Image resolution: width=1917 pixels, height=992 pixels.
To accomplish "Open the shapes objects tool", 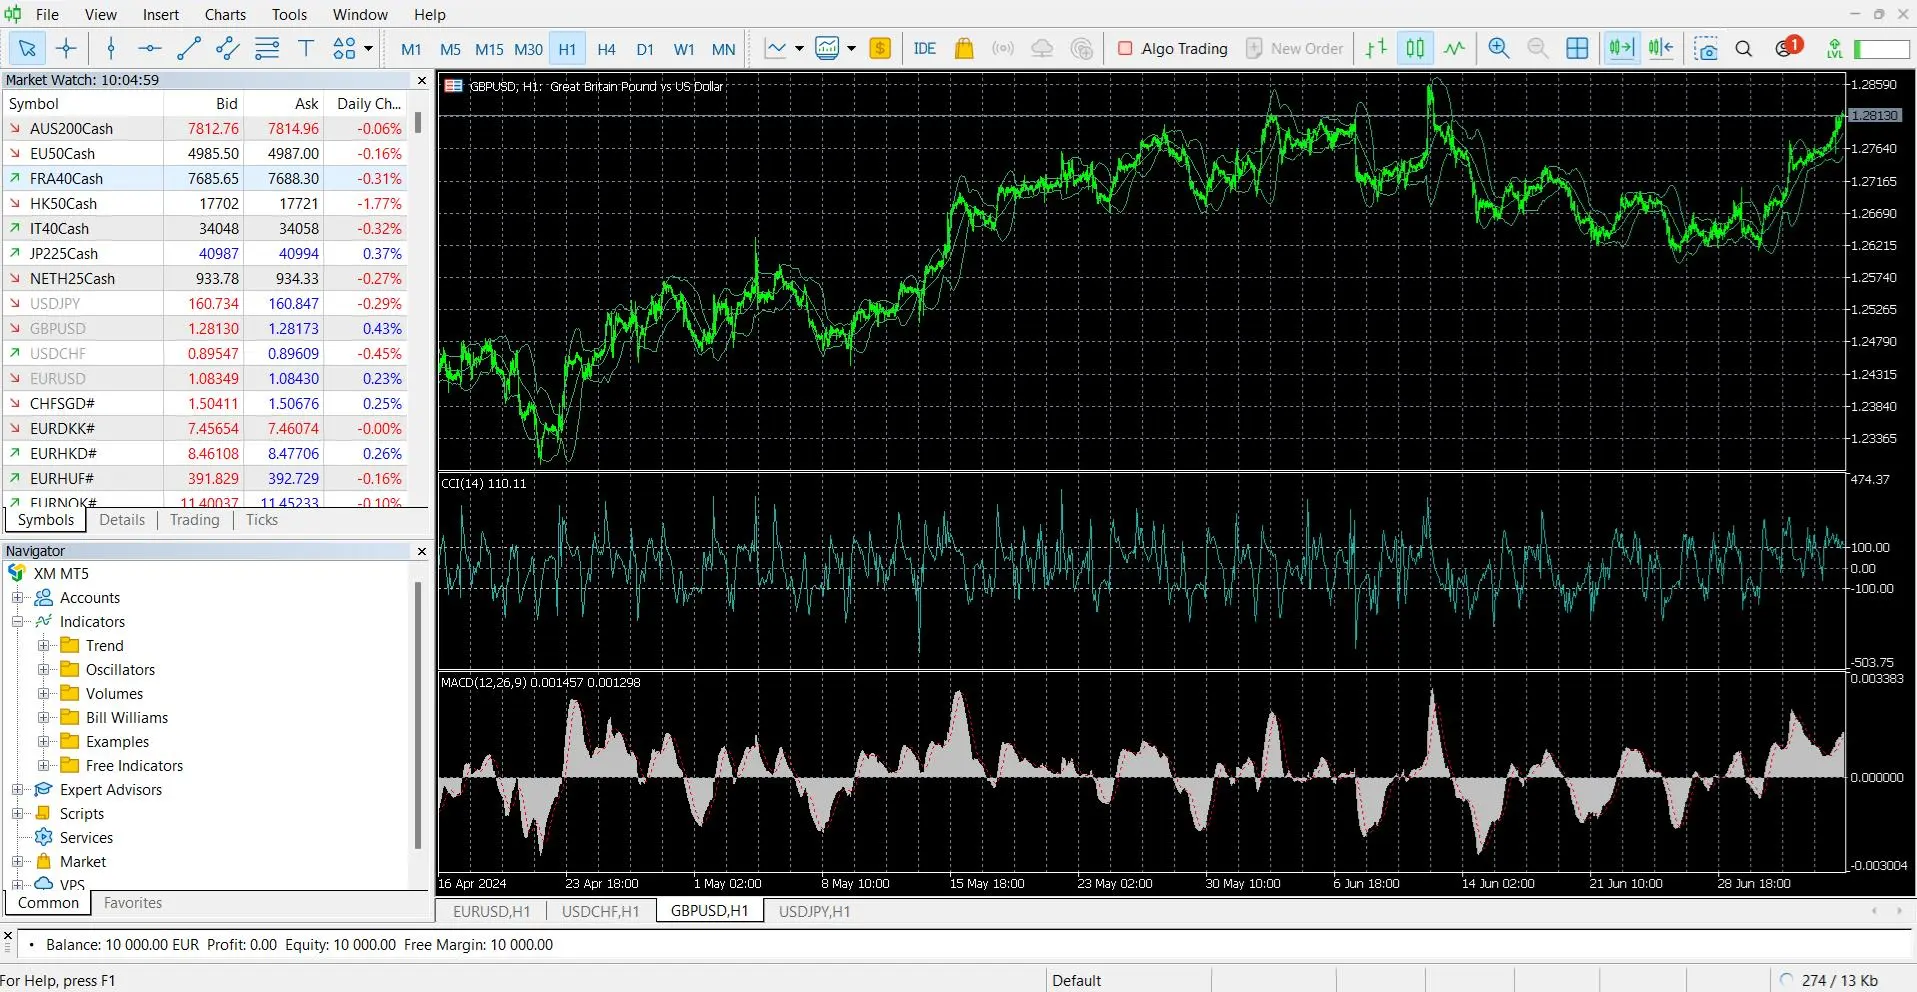I will [x=344, y=48].
